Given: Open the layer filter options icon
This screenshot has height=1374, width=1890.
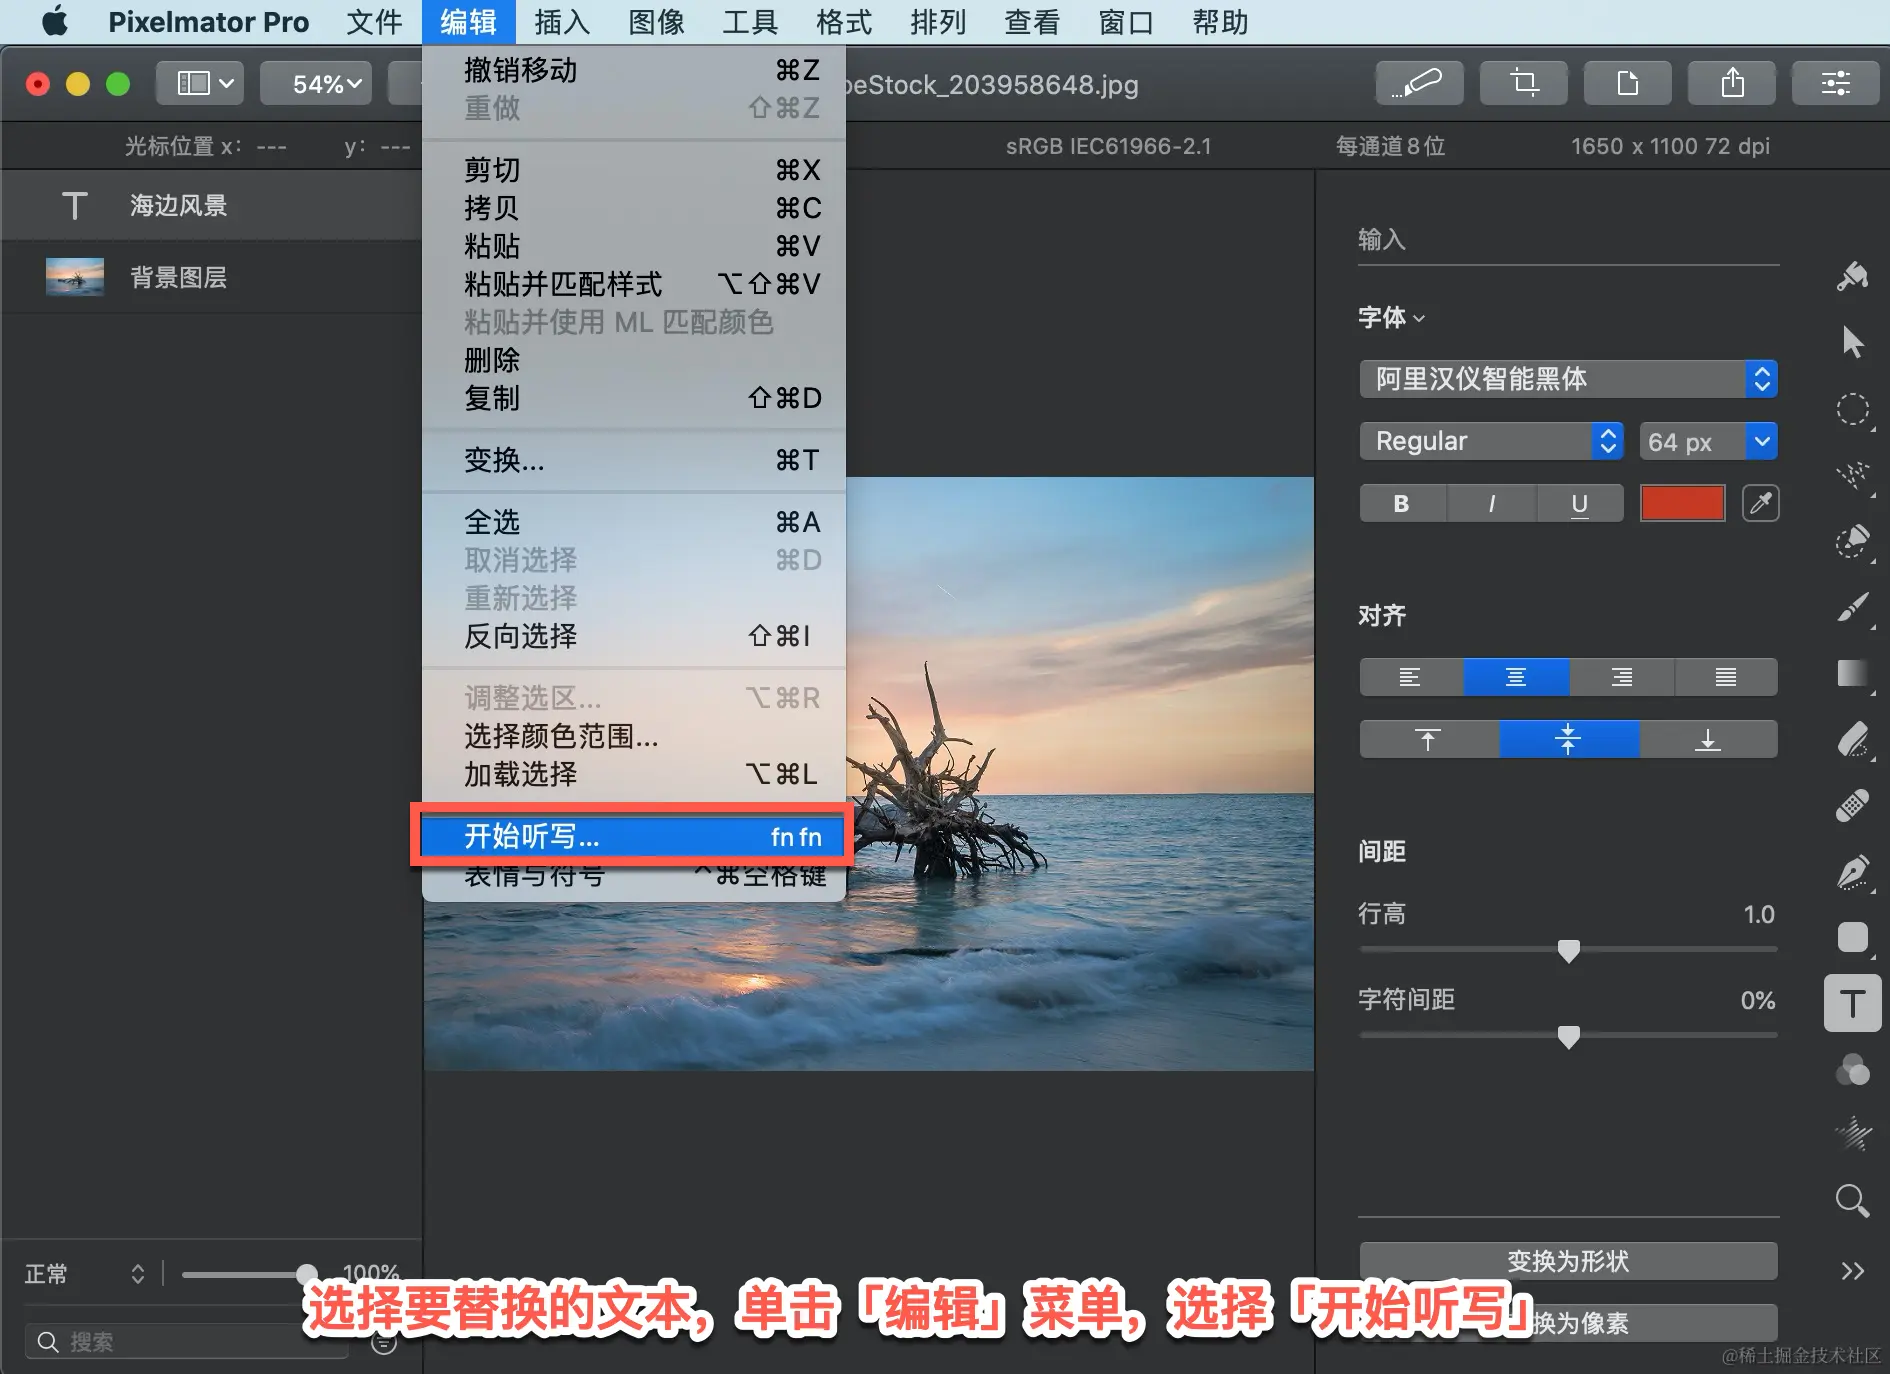Looking at the screenshot, I should click(384, 1343).
